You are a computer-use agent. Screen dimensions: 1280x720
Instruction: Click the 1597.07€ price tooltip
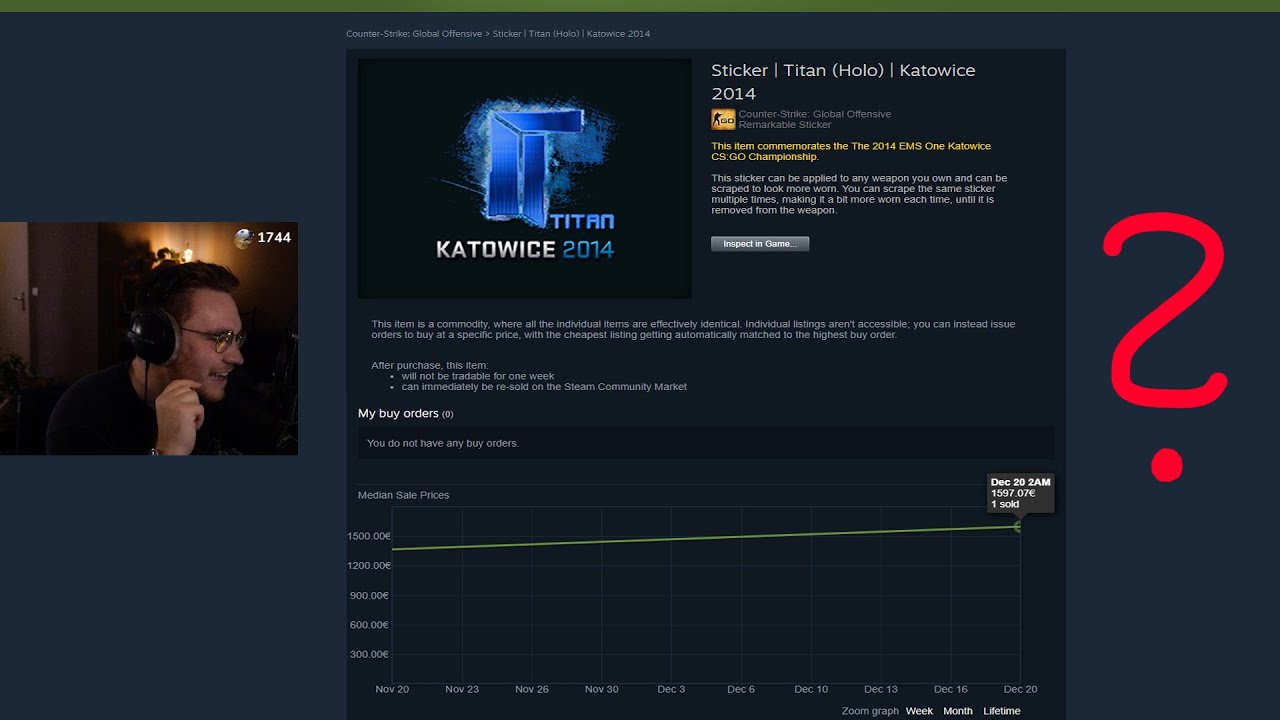tap(1020, 493)
